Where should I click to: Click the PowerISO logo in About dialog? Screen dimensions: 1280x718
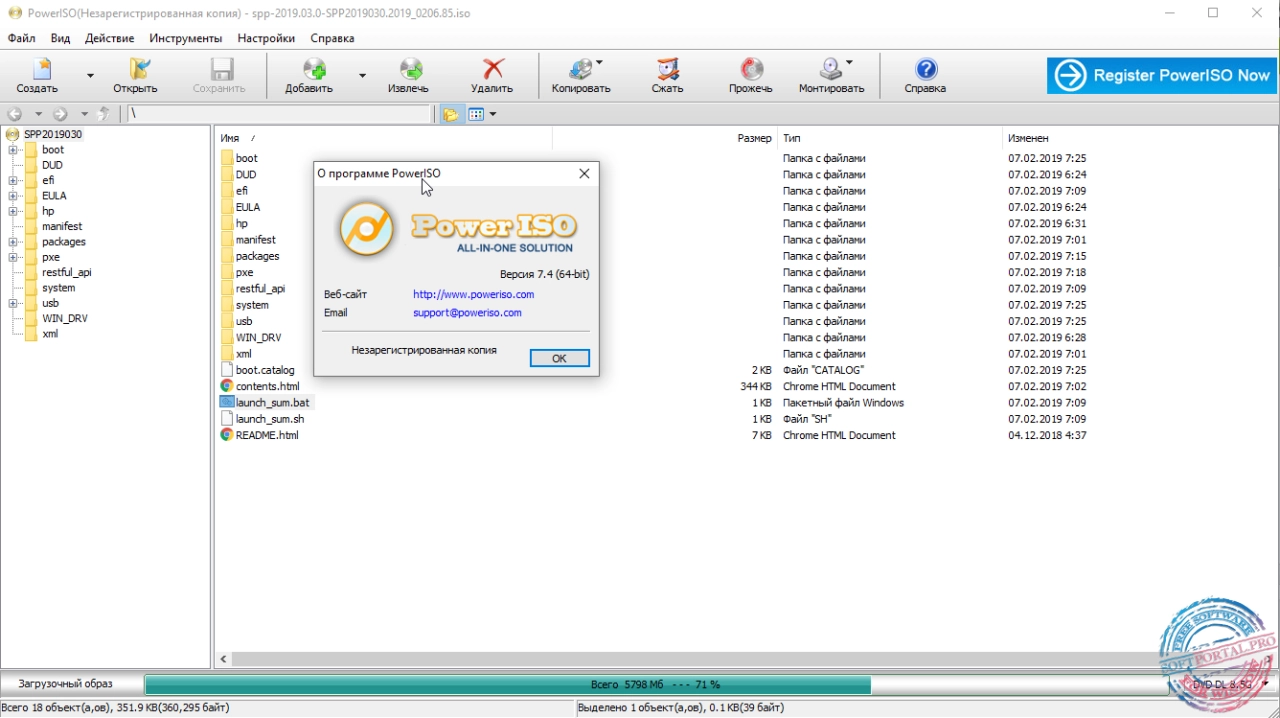click(x=366, y=230)
